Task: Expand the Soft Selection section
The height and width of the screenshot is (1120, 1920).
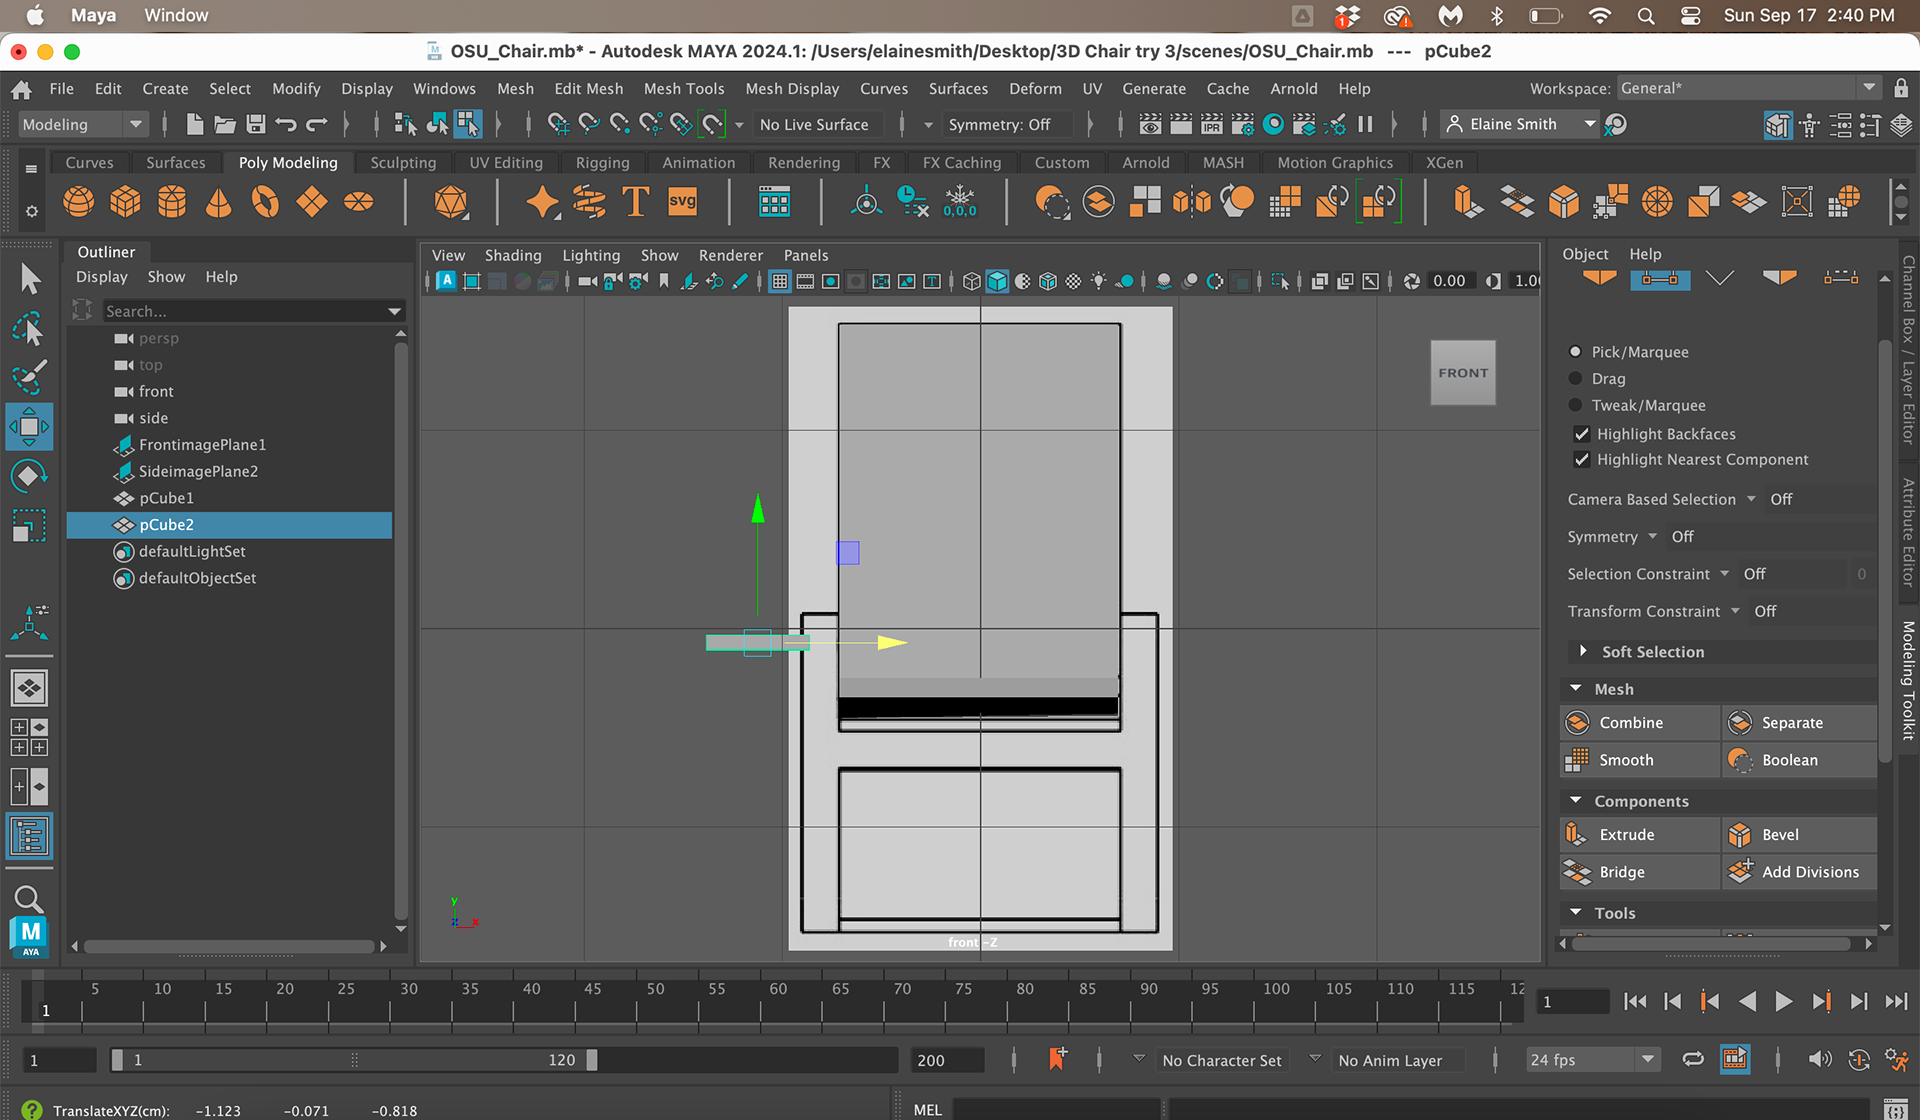Action: point(1582,651)
